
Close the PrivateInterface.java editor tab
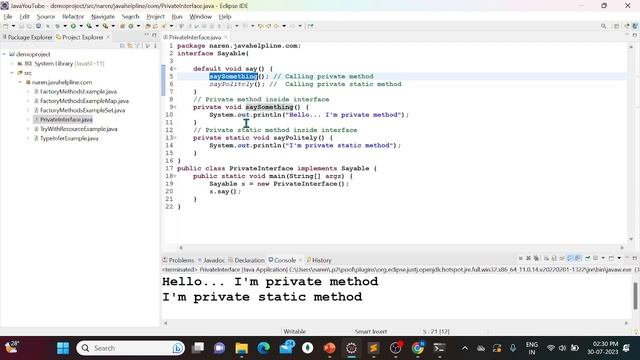click(226, 37)
